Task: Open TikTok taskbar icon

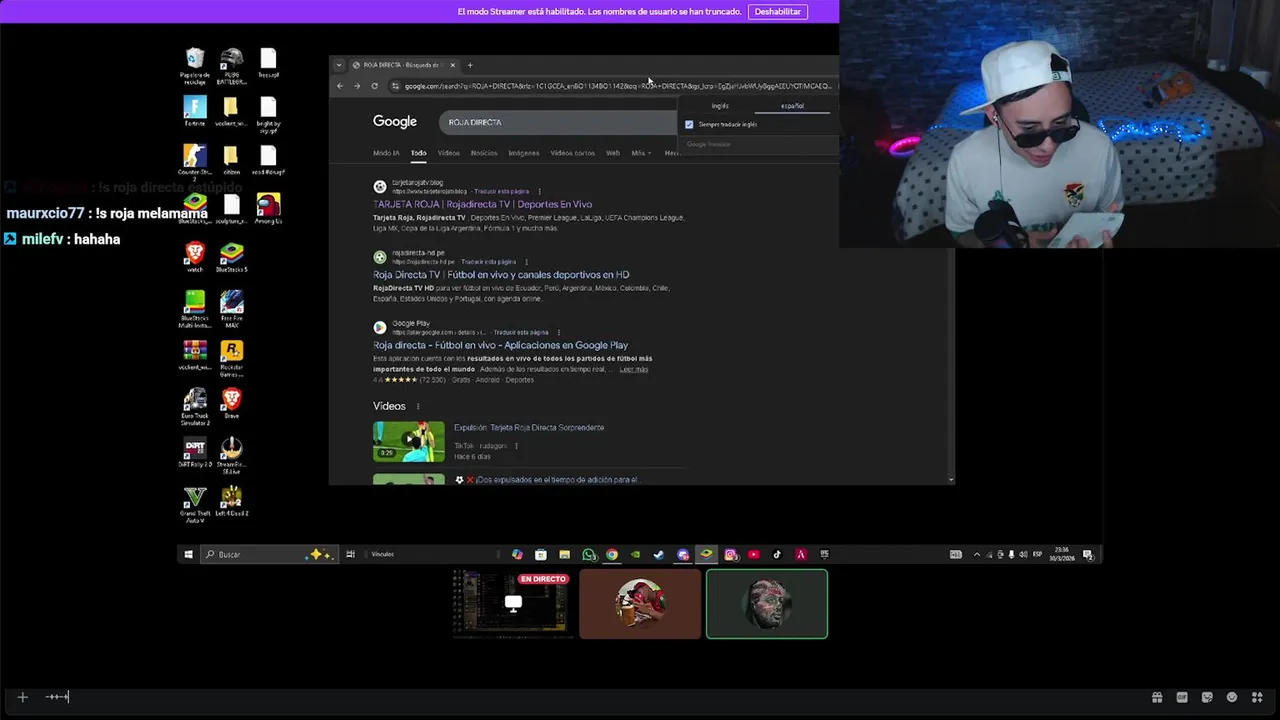Action: click(777, 554)
